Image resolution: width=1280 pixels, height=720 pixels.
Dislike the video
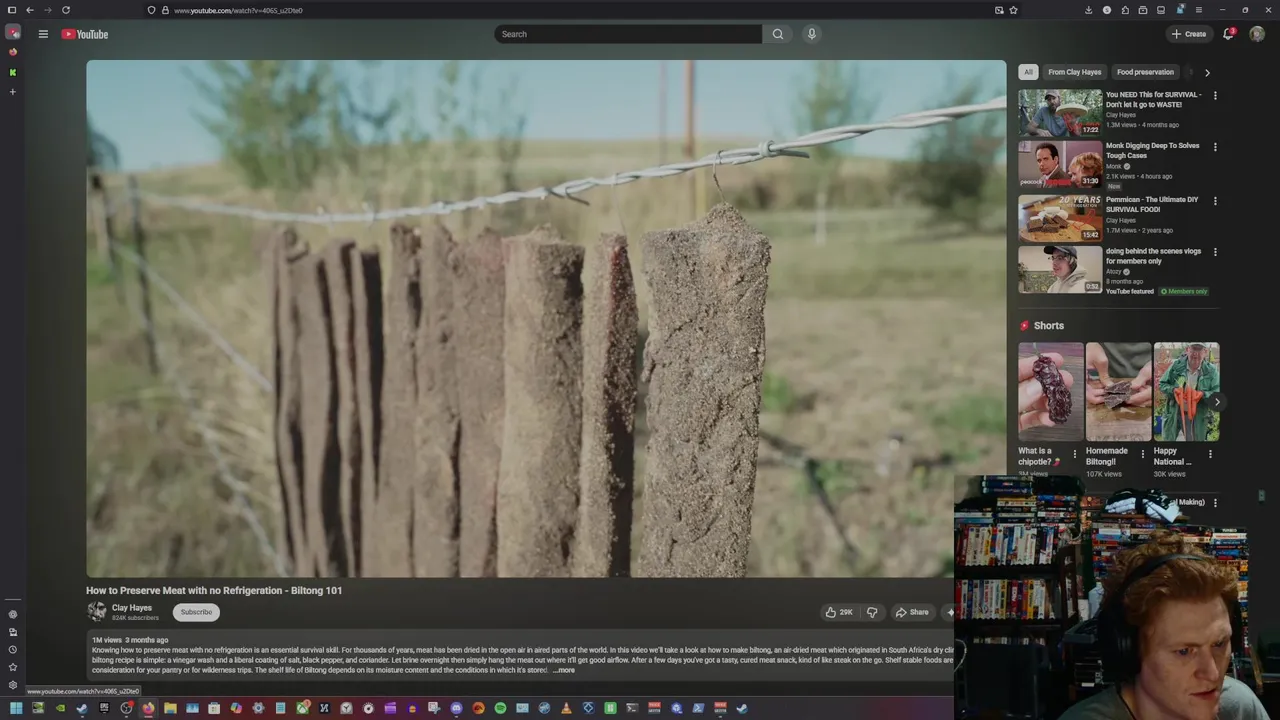pos(872,612)
